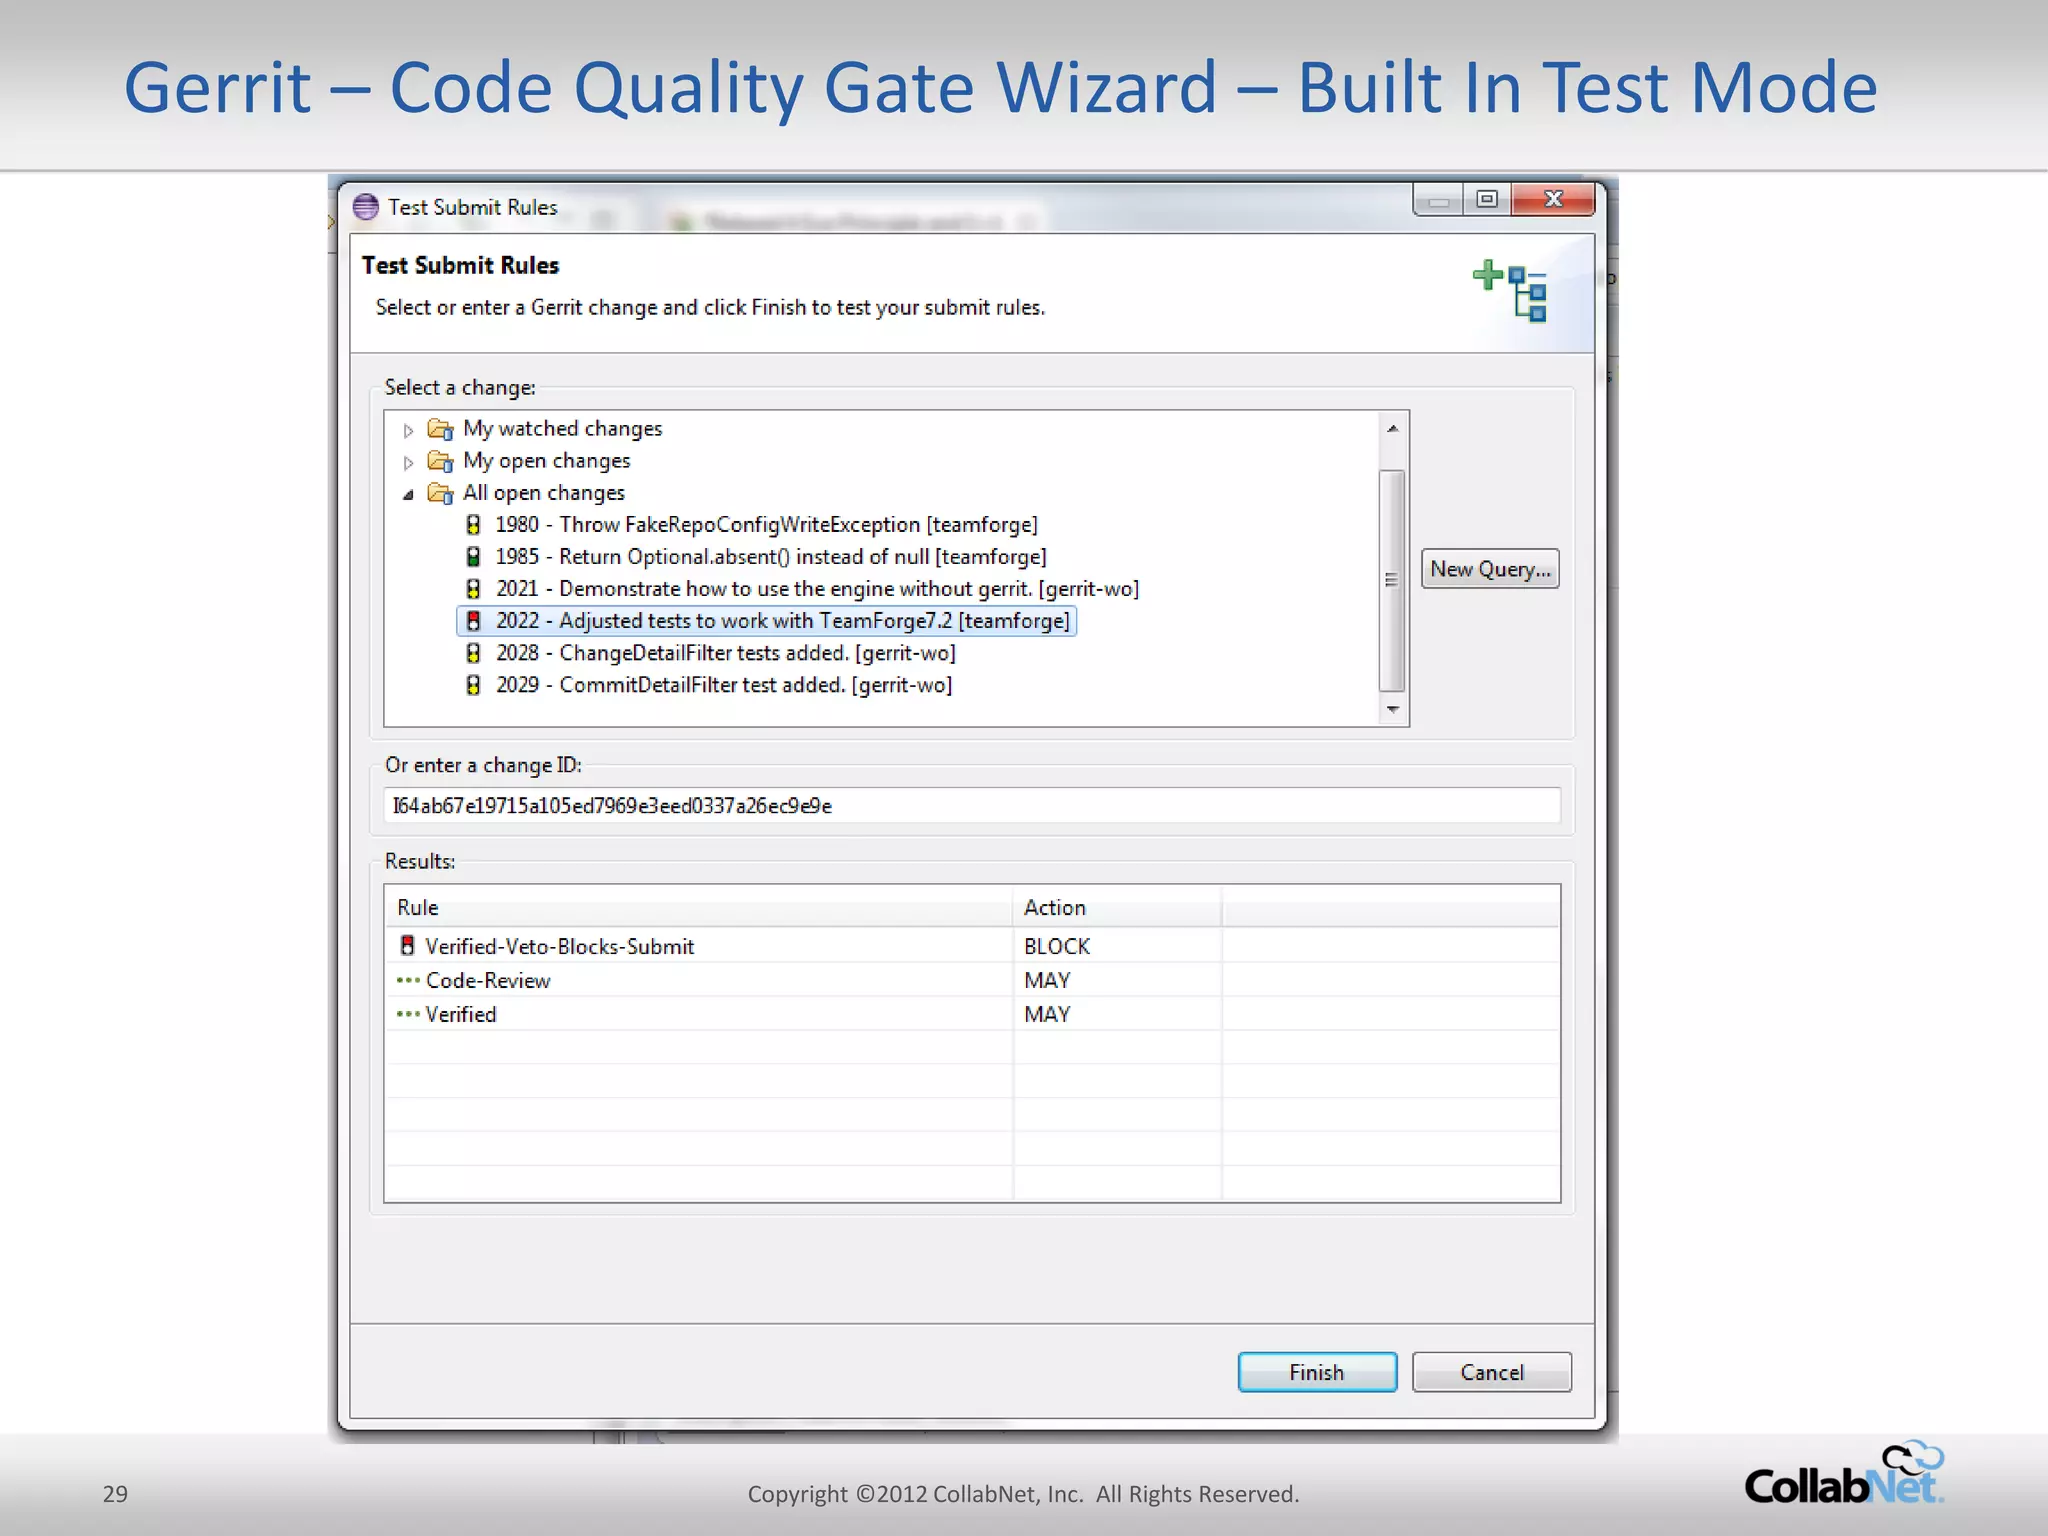Open the New Query dialog

pos(1490,569)
